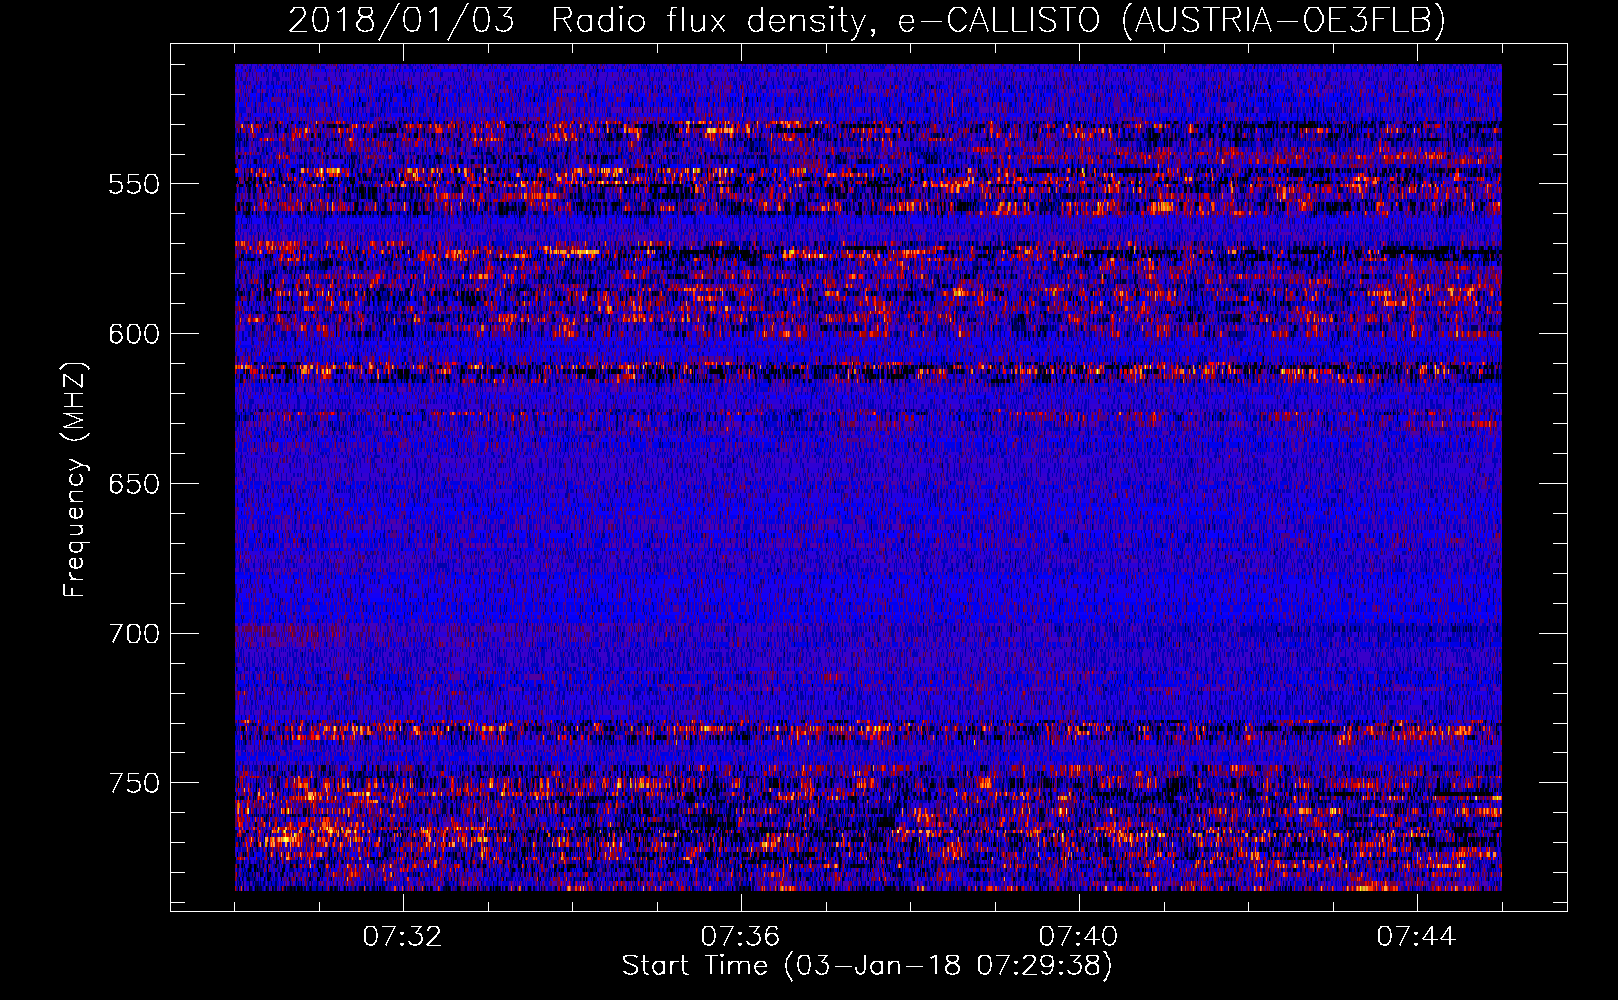
Task: Click the 07:40 time tick label
Action: pyautogui.click(x=1079, y=936)
